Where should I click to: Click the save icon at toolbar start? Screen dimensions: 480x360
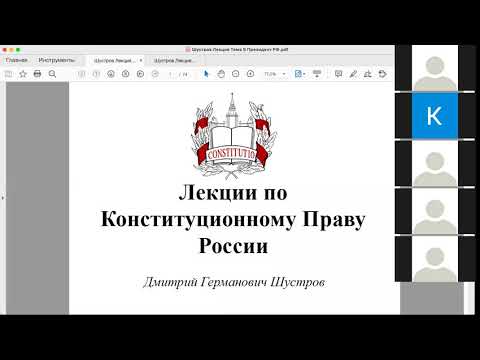coord(8,74)
